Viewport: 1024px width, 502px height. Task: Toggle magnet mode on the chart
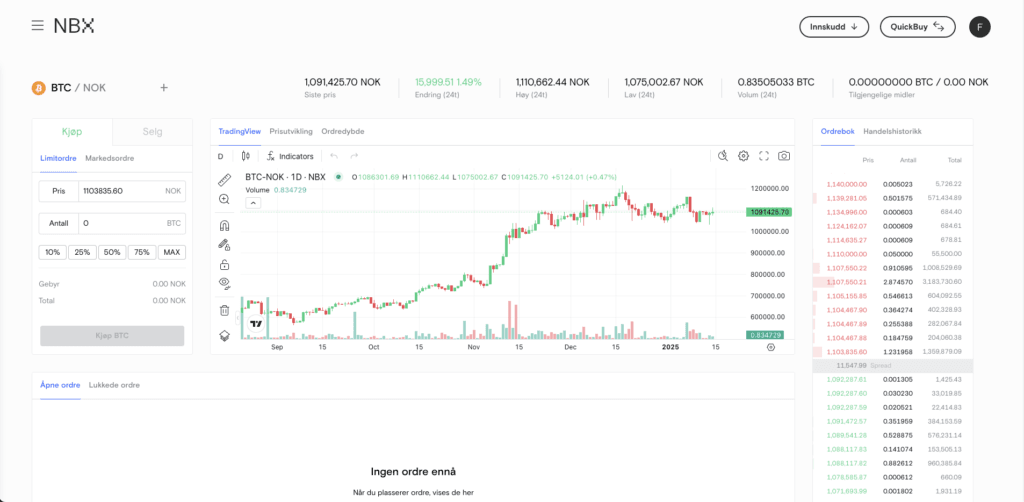click(224, 225)
